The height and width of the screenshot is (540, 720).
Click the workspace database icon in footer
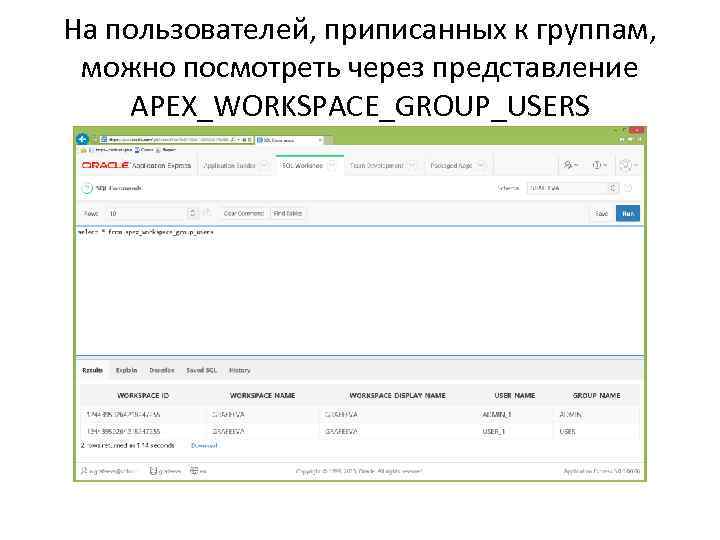[154, 471]
